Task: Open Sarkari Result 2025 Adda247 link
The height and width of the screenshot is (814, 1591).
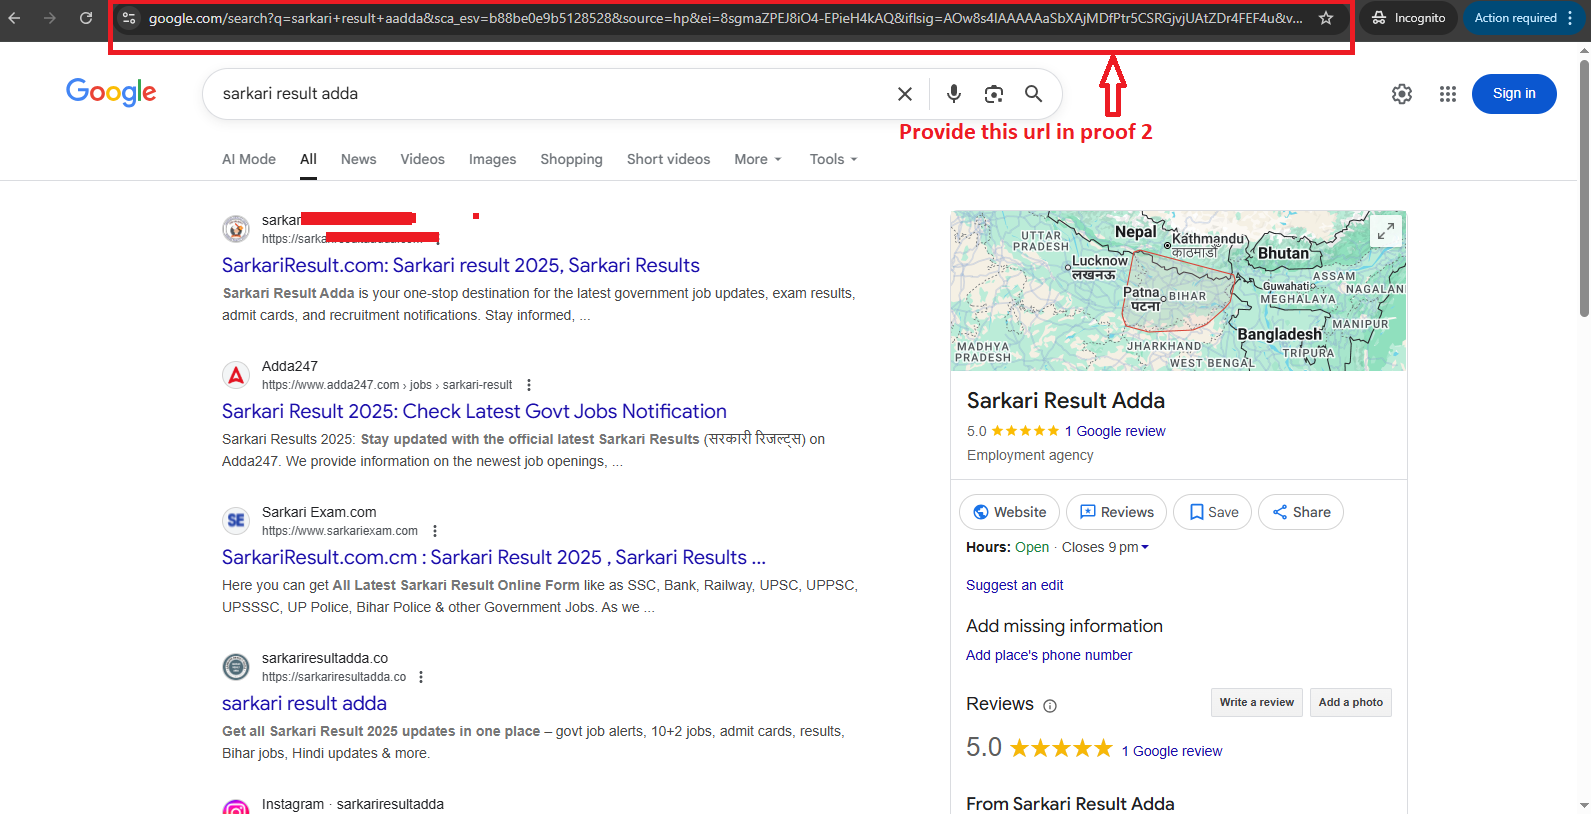Action: (x=474, y=411)
